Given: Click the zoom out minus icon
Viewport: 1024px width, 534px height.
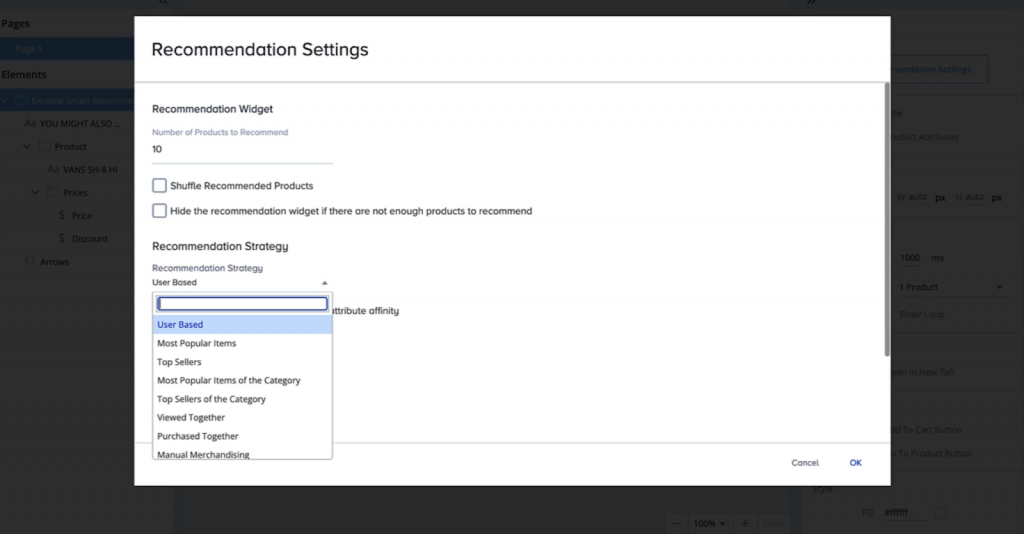Looking at the screenshot, I should coord(677,523).
